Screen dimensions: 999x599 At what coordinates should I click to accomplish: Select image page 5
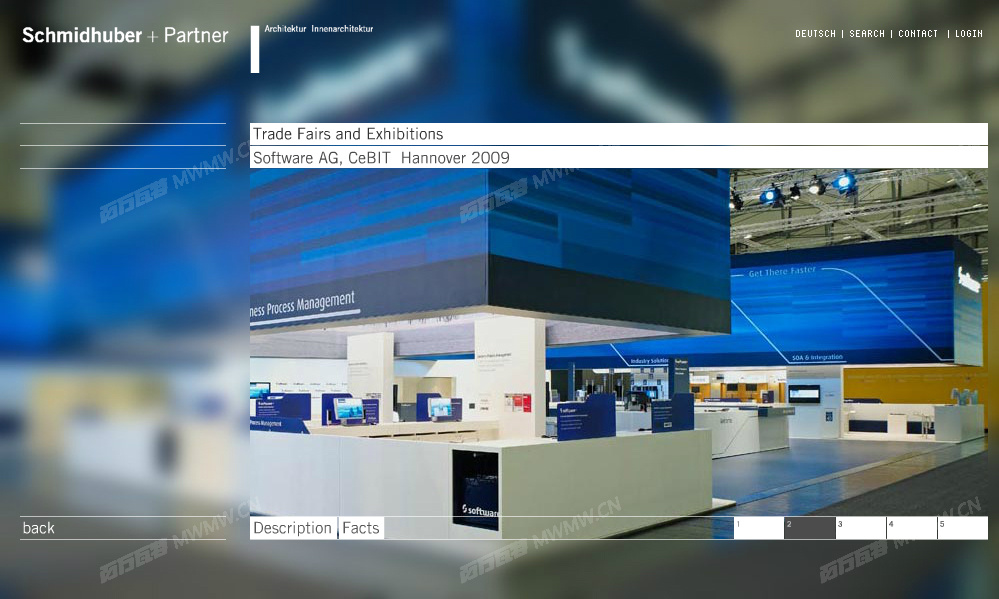tap(963, 528)
